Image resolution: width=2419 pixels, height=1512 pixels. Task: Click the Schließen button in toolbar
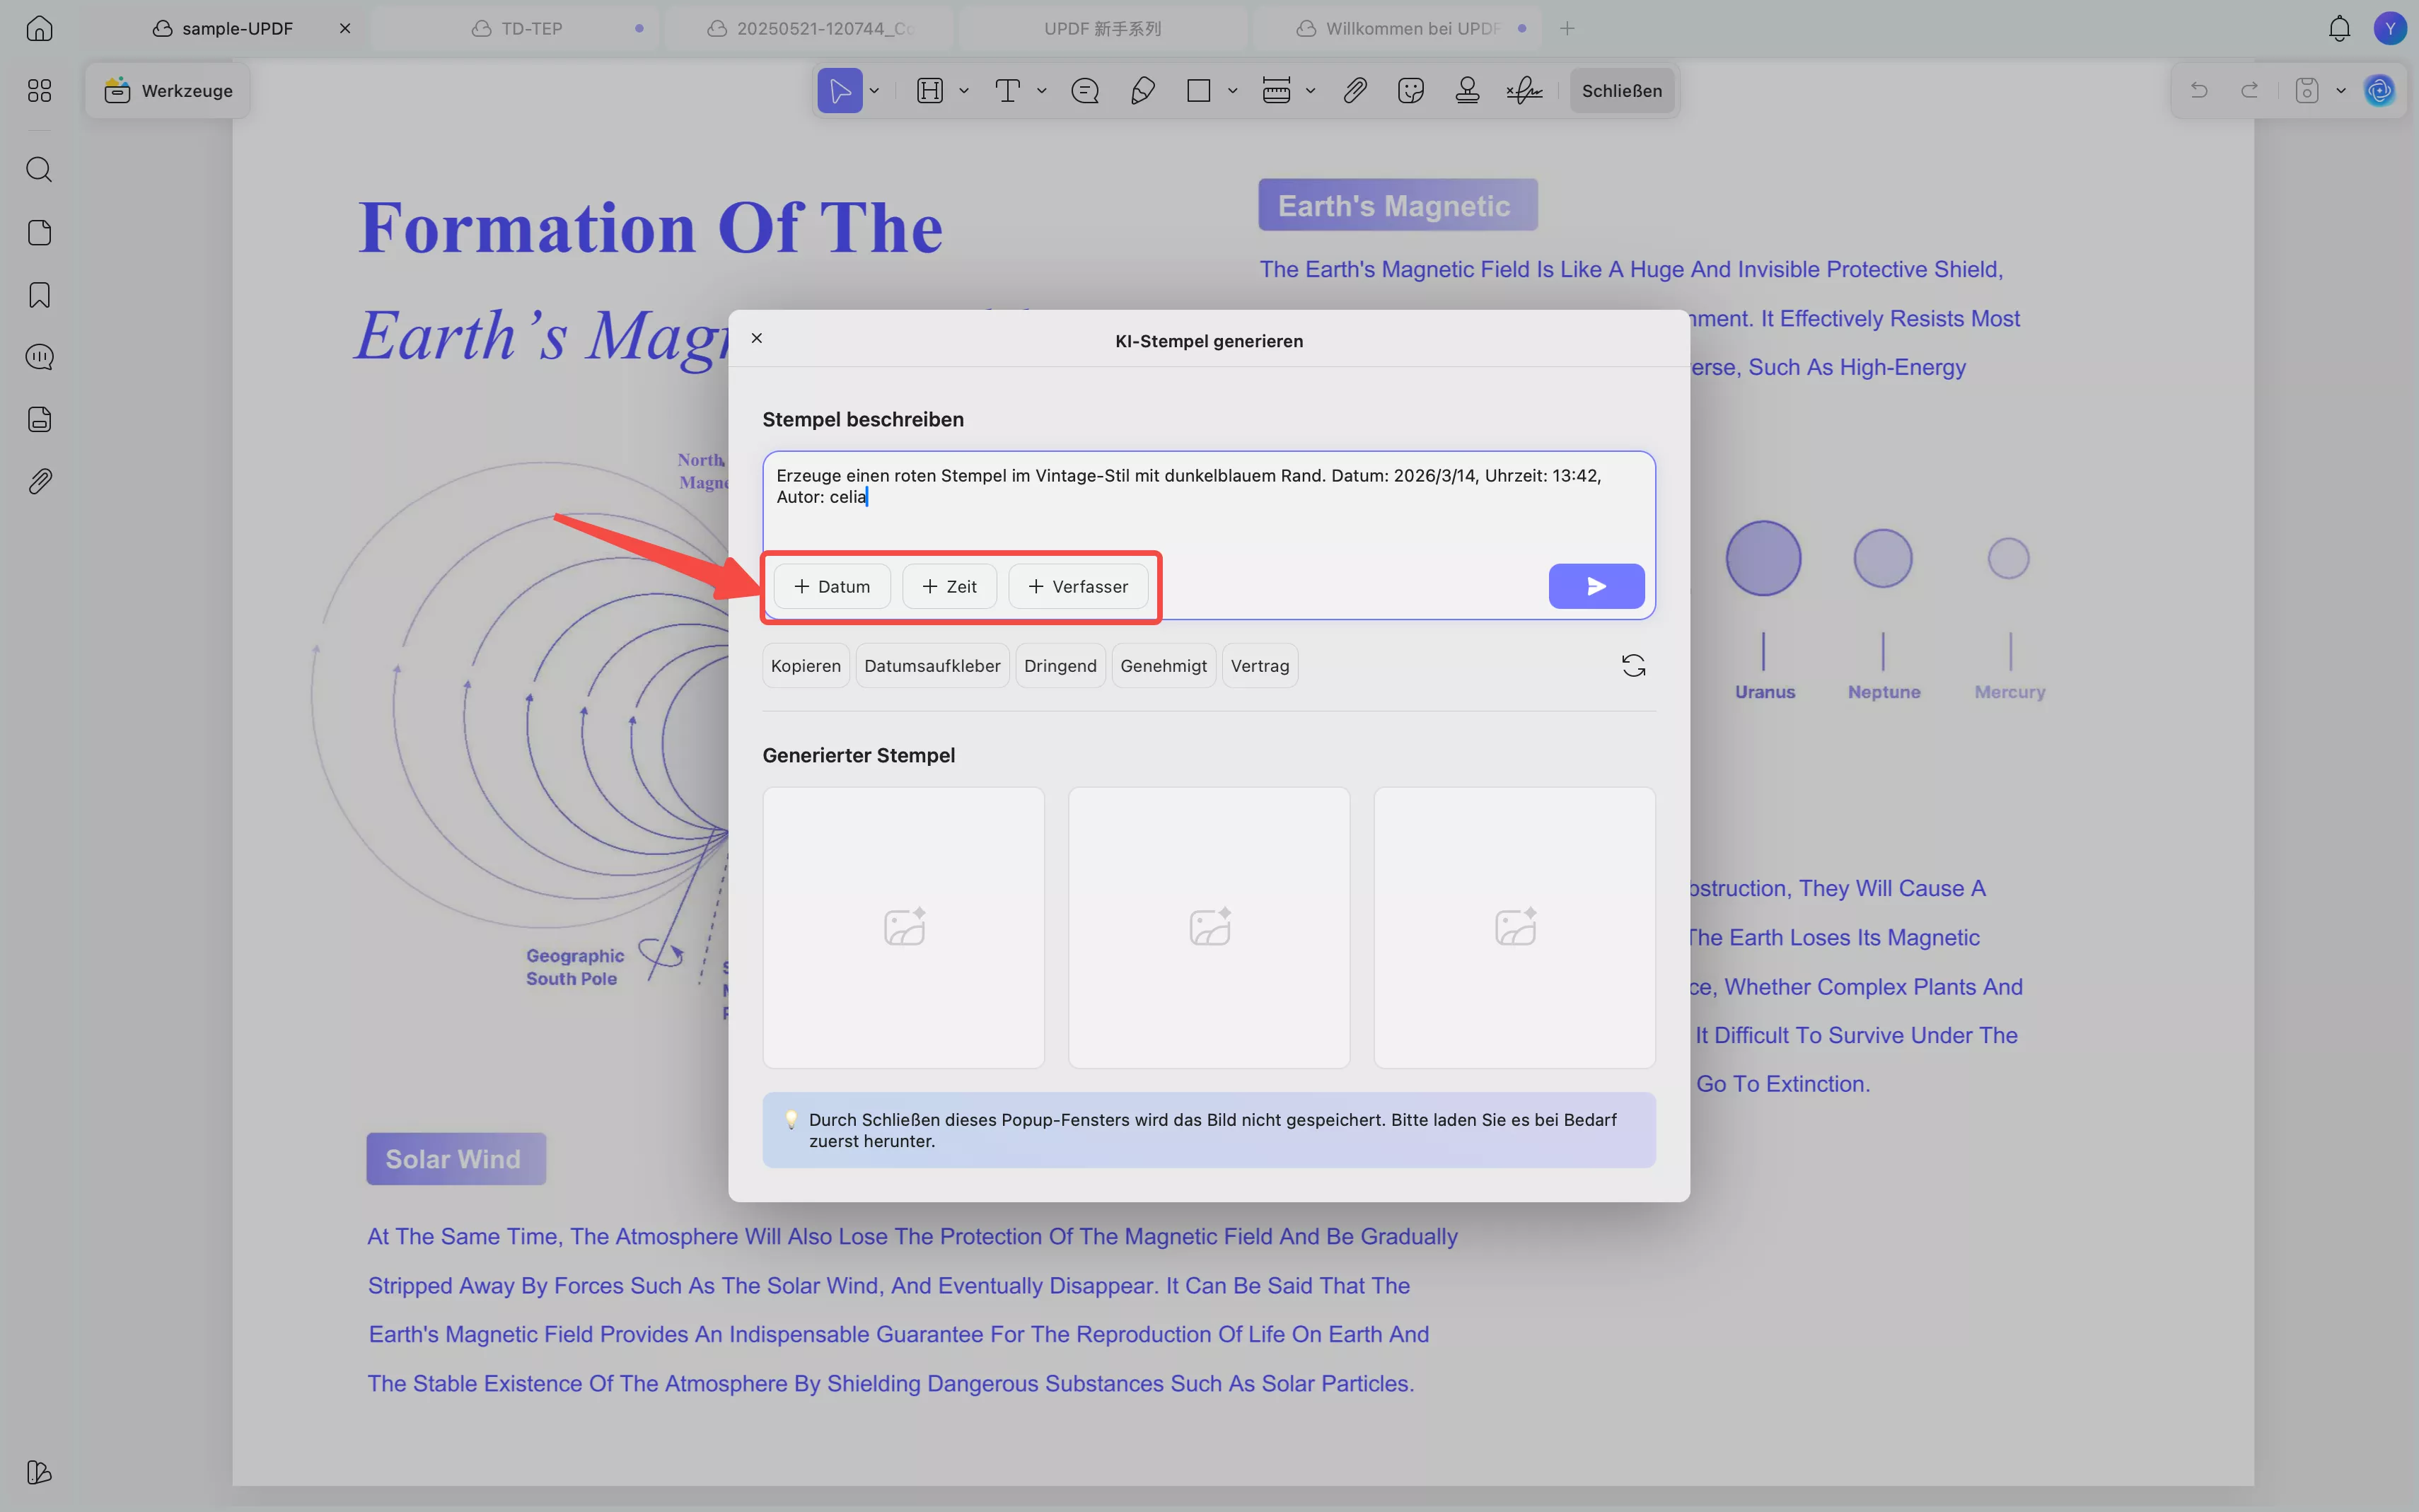click(x=1621, y=91)
